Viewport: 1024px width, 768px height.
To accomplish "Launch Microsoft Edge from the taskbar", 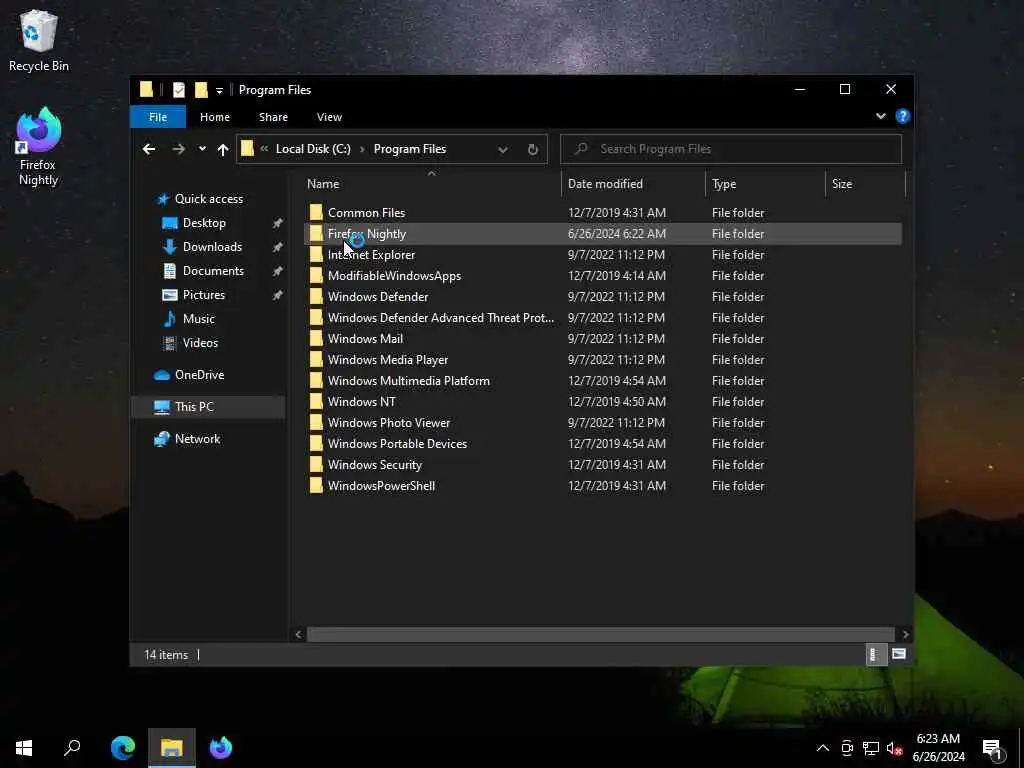I will [123, 748].
